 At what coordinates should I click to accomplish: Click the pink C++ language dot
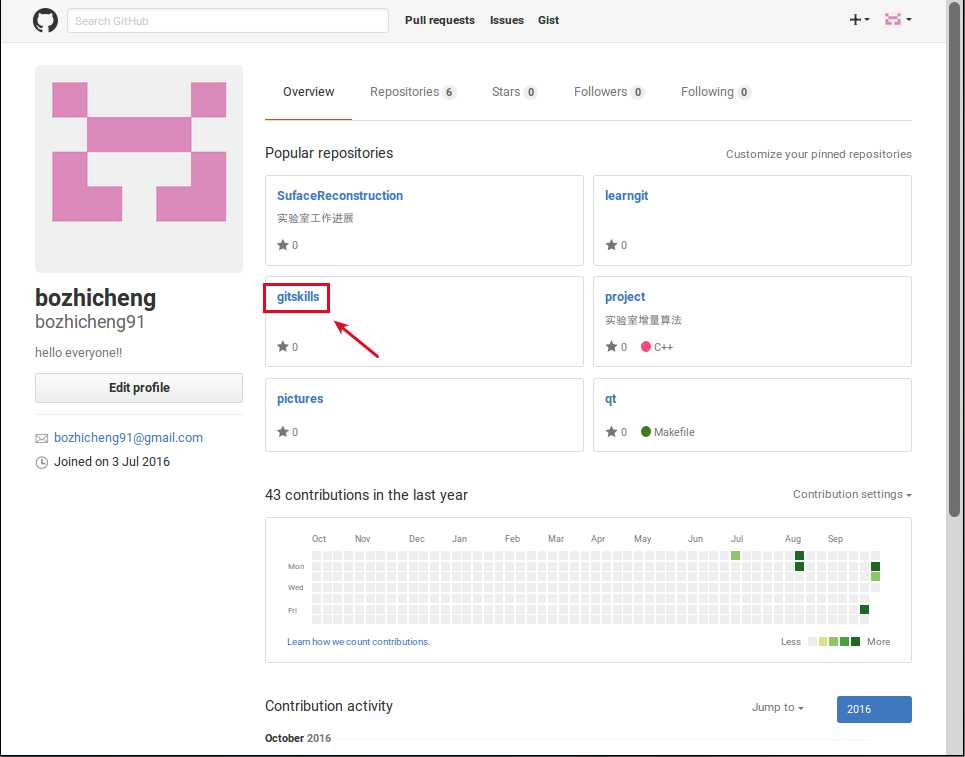[x=646, y=346]
